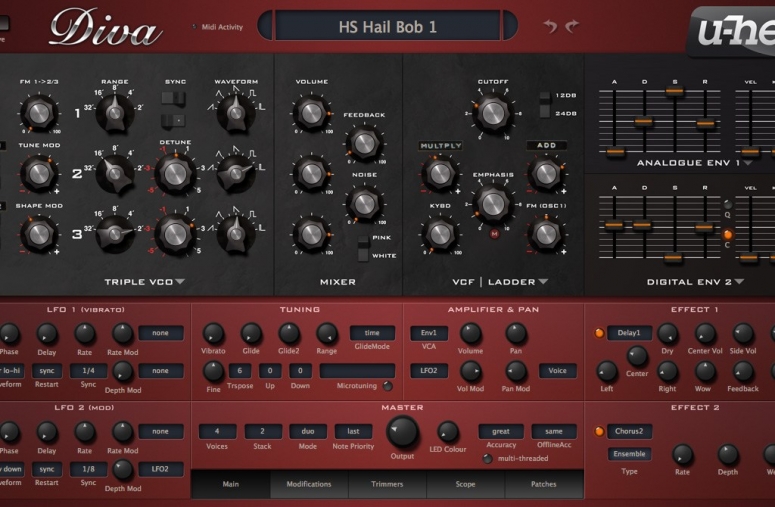Switch to the Modifications tab
This screenshot has width=775, height=507.
click(x=309, y=484)
